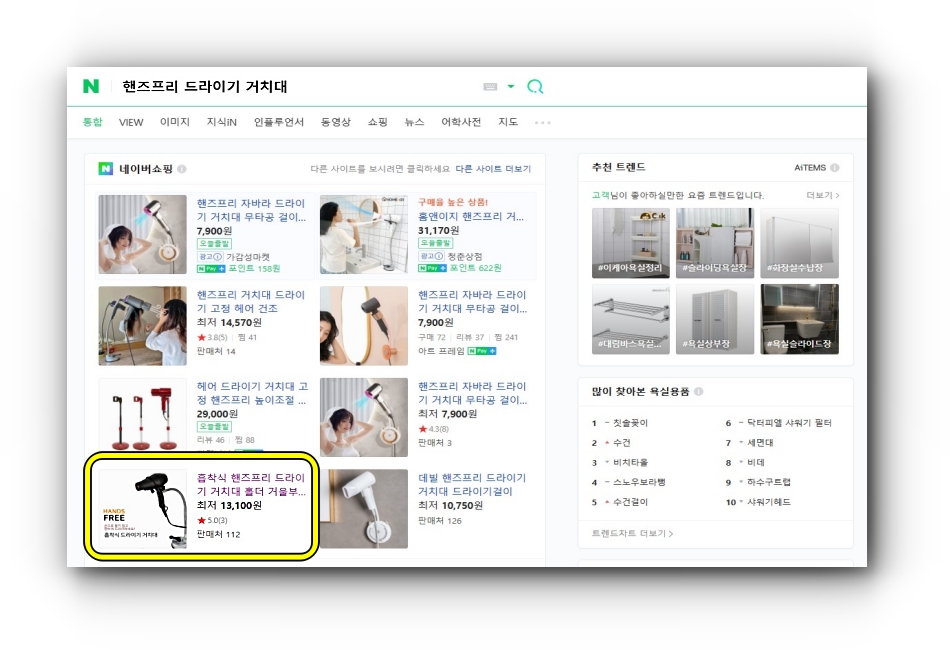Open the #슬라이딩욕실장 trend thumbnail
Screen dimensions: 950x650
715,243
